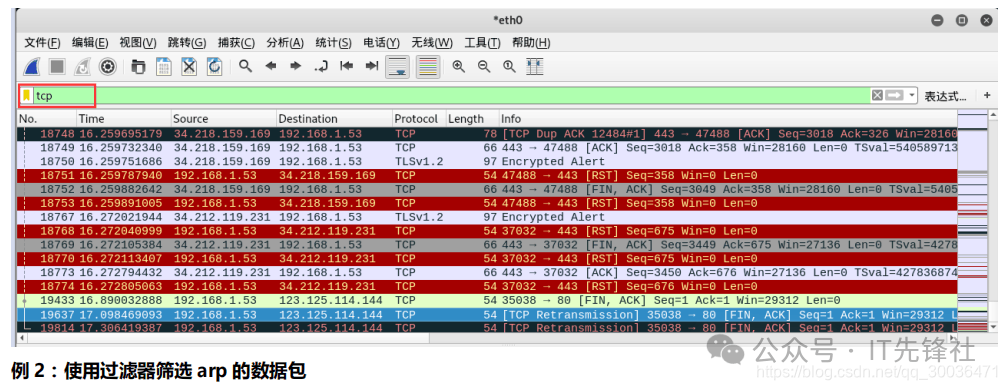Toggle packet colorization rules button
The width and height of the screenshot is (1007, 390).
coord(428,66)
